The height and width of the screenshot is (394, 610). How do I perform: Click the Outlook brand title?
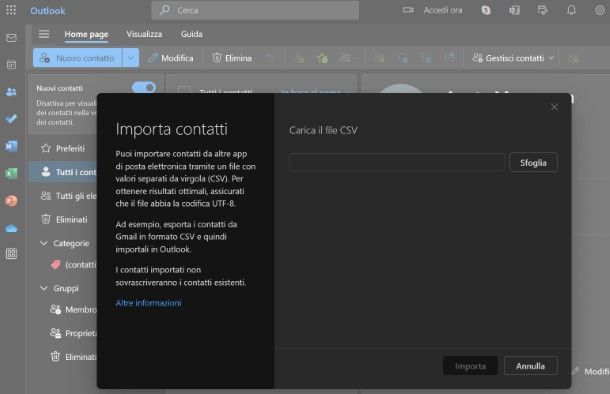point(47,11)
